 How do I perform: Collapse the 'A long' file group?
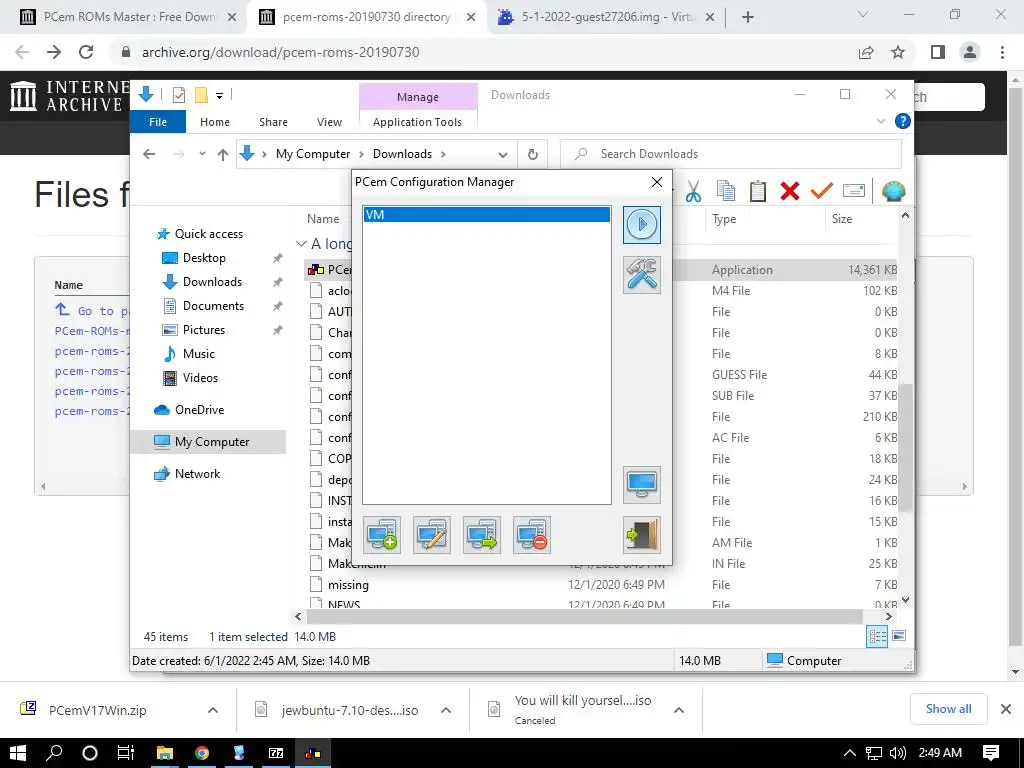coord(301,244)
